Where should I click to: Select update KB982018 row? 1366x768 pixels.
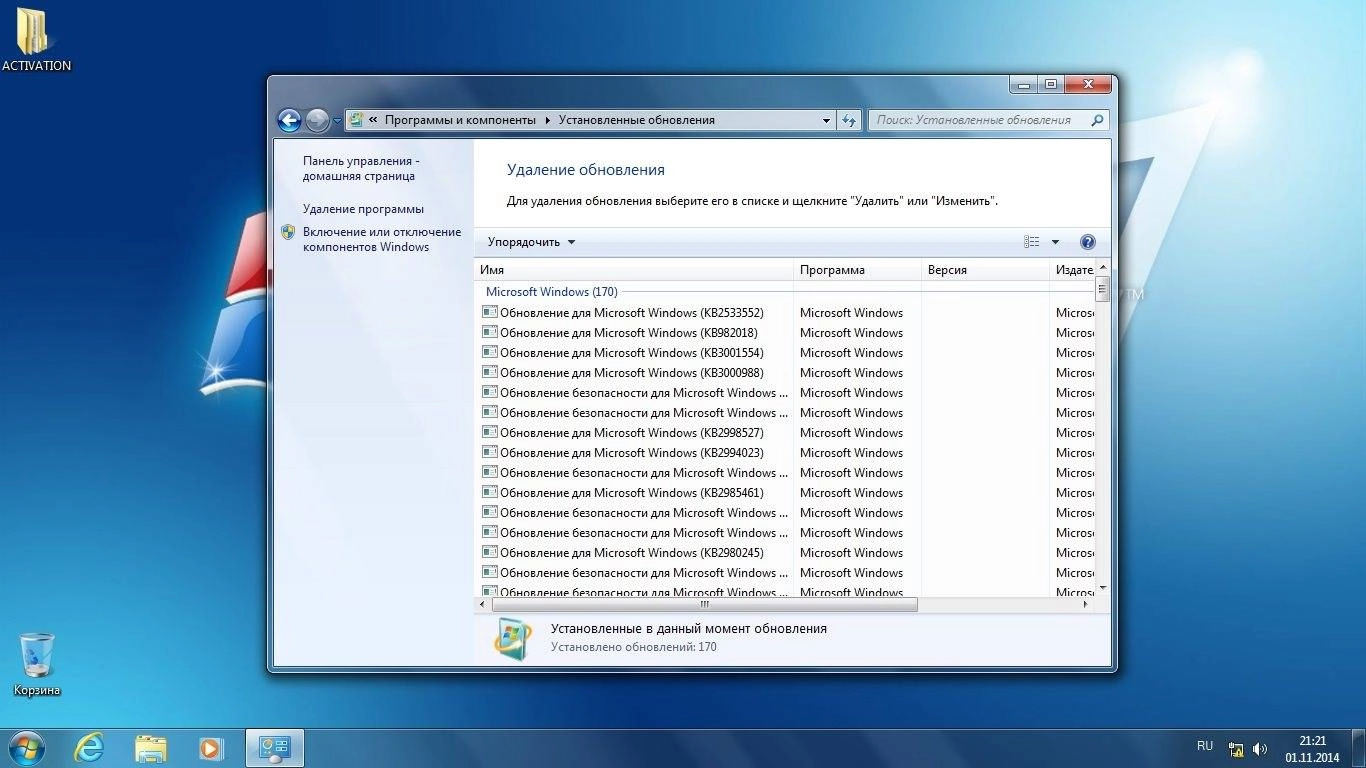pyautogui.click(x=785, y=333)
